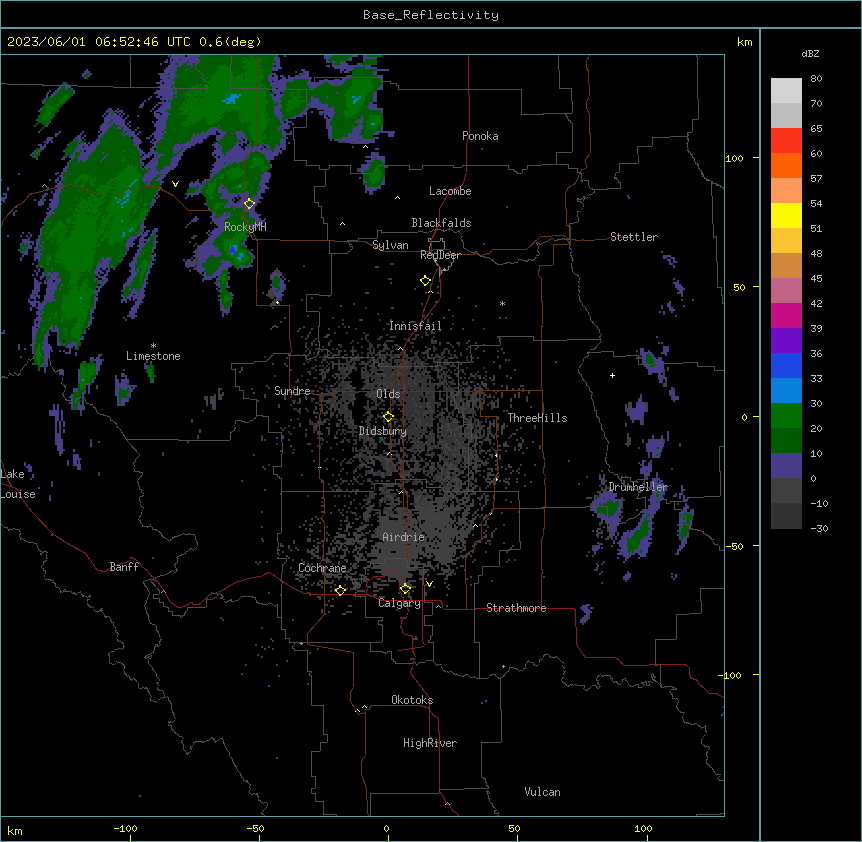Click the HighRiver town label
This screenshot has height=842, width=862.
430,743
